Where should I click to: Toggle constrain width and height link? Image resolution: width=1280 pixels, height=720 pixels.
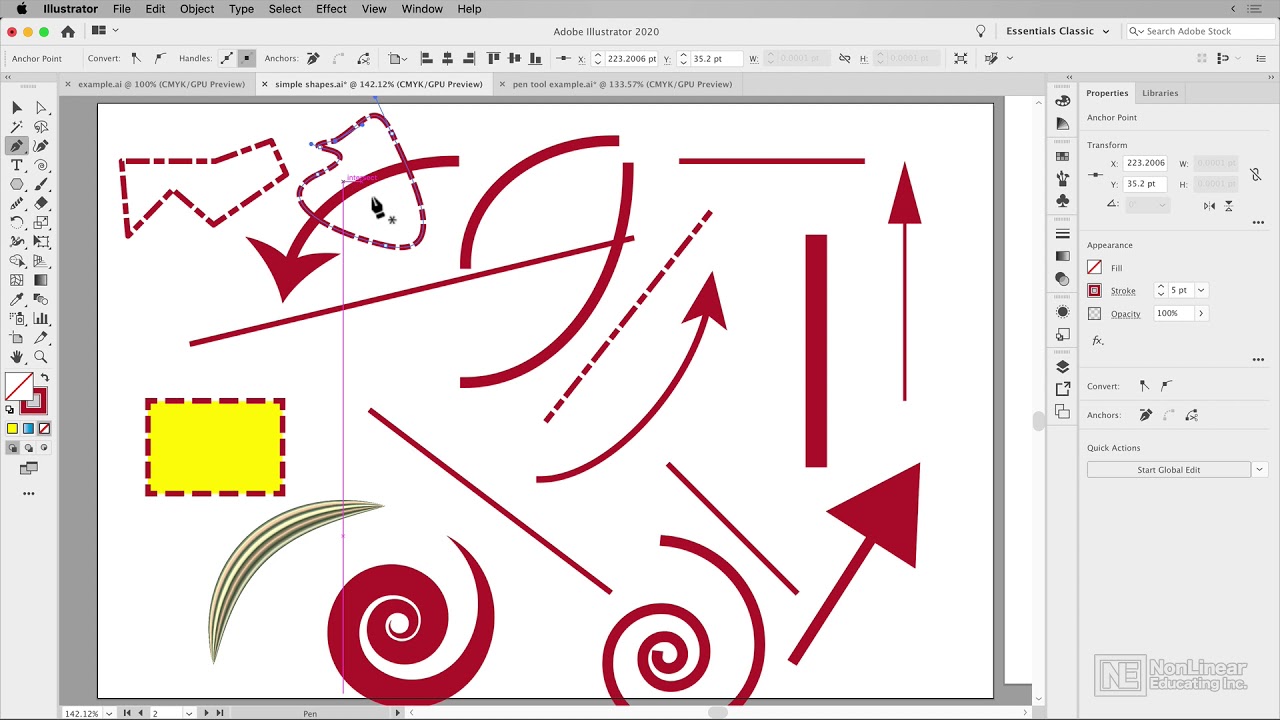coord(1256,174)
